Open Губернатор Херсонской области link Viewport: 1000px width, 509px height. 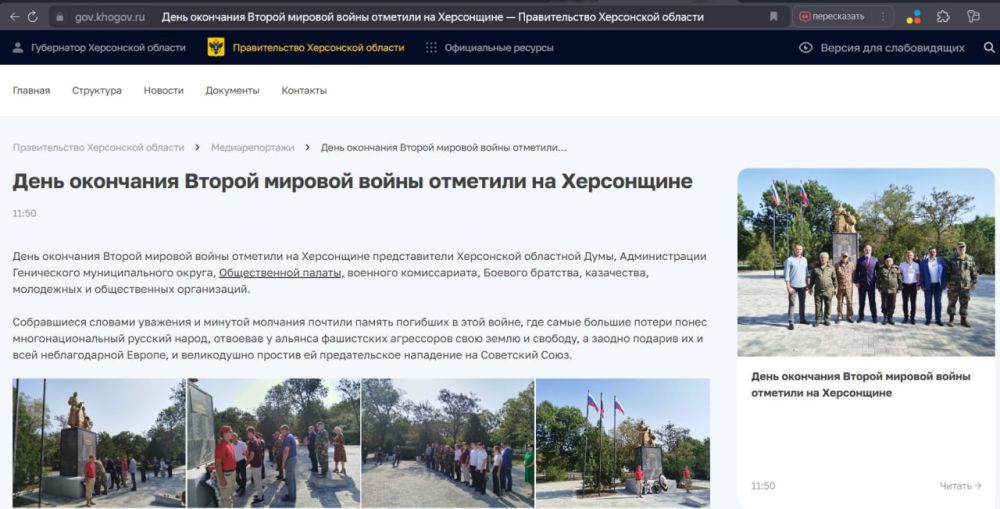pyautogui.click(x=108, y=48)
